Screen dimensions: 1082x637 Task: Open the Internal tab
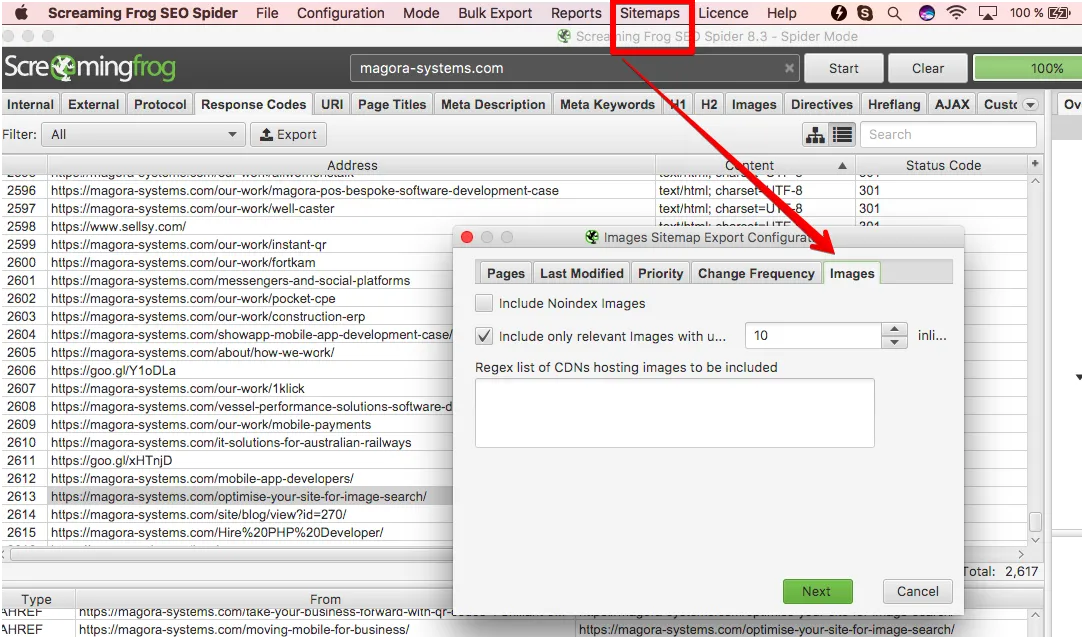click(30, 104)
